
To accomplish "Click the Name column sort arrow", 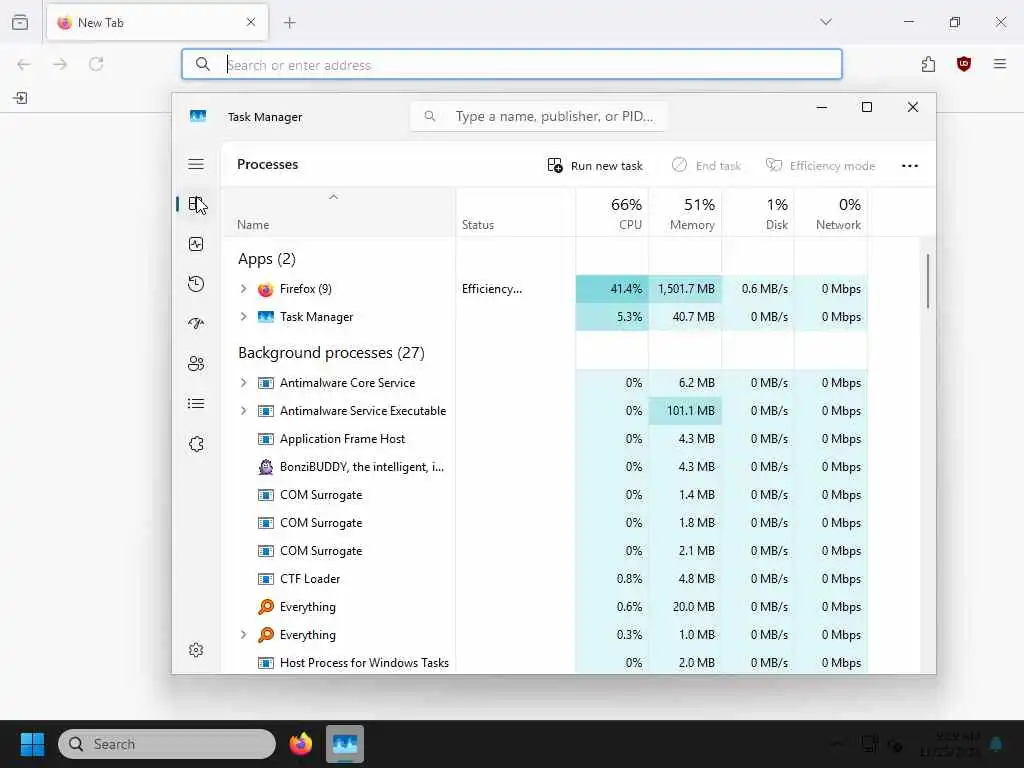I will tap(333, 197).
